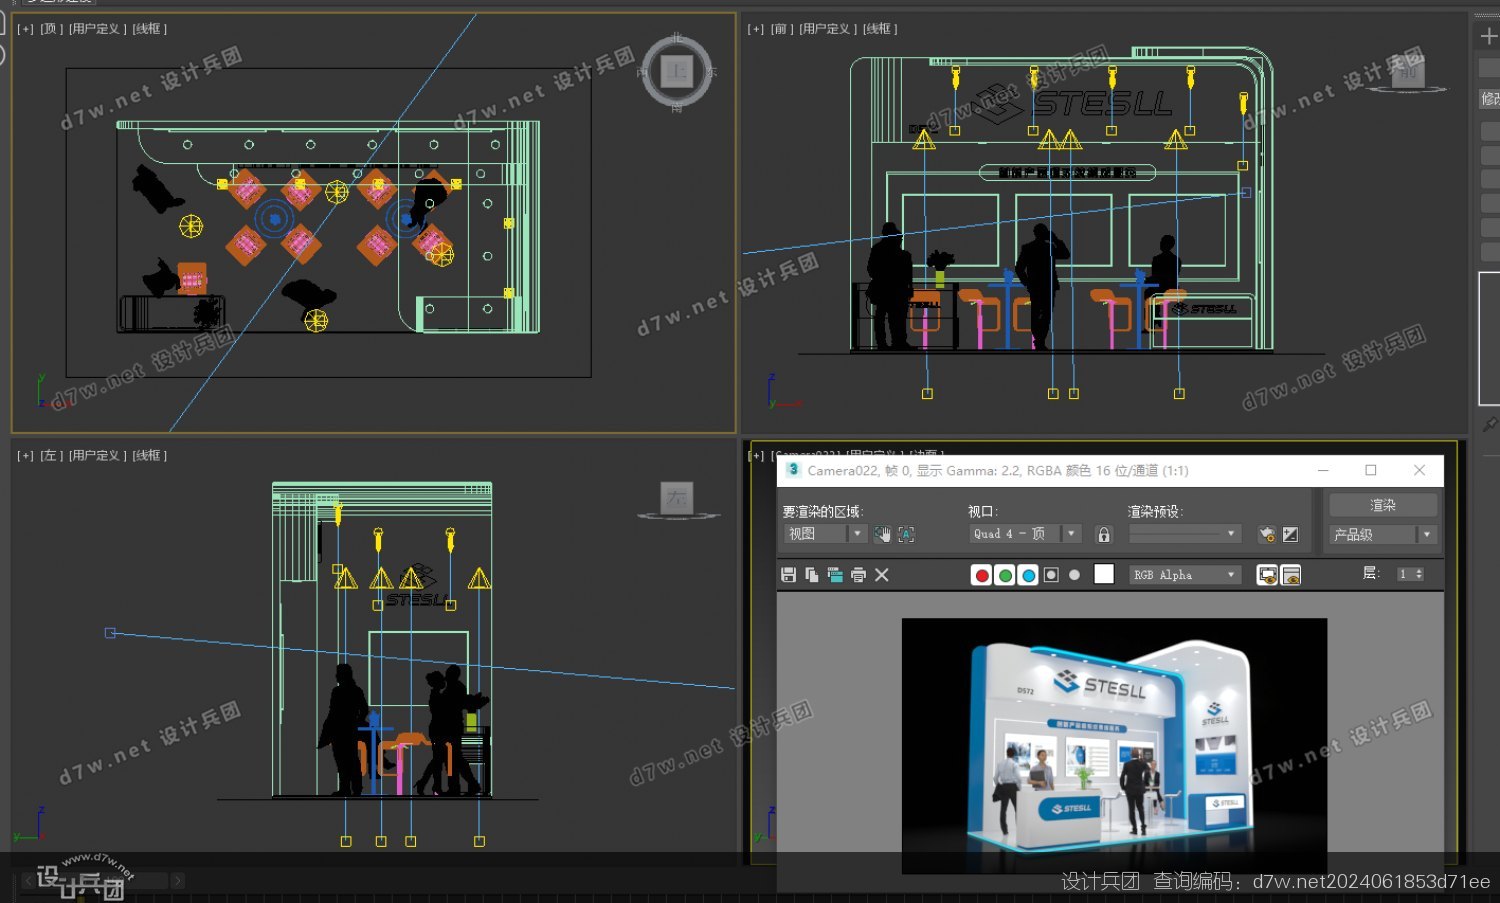This screenshot has height=903, width=1500.
Task: Open the top viewport [+] menu
Action: 25,29
